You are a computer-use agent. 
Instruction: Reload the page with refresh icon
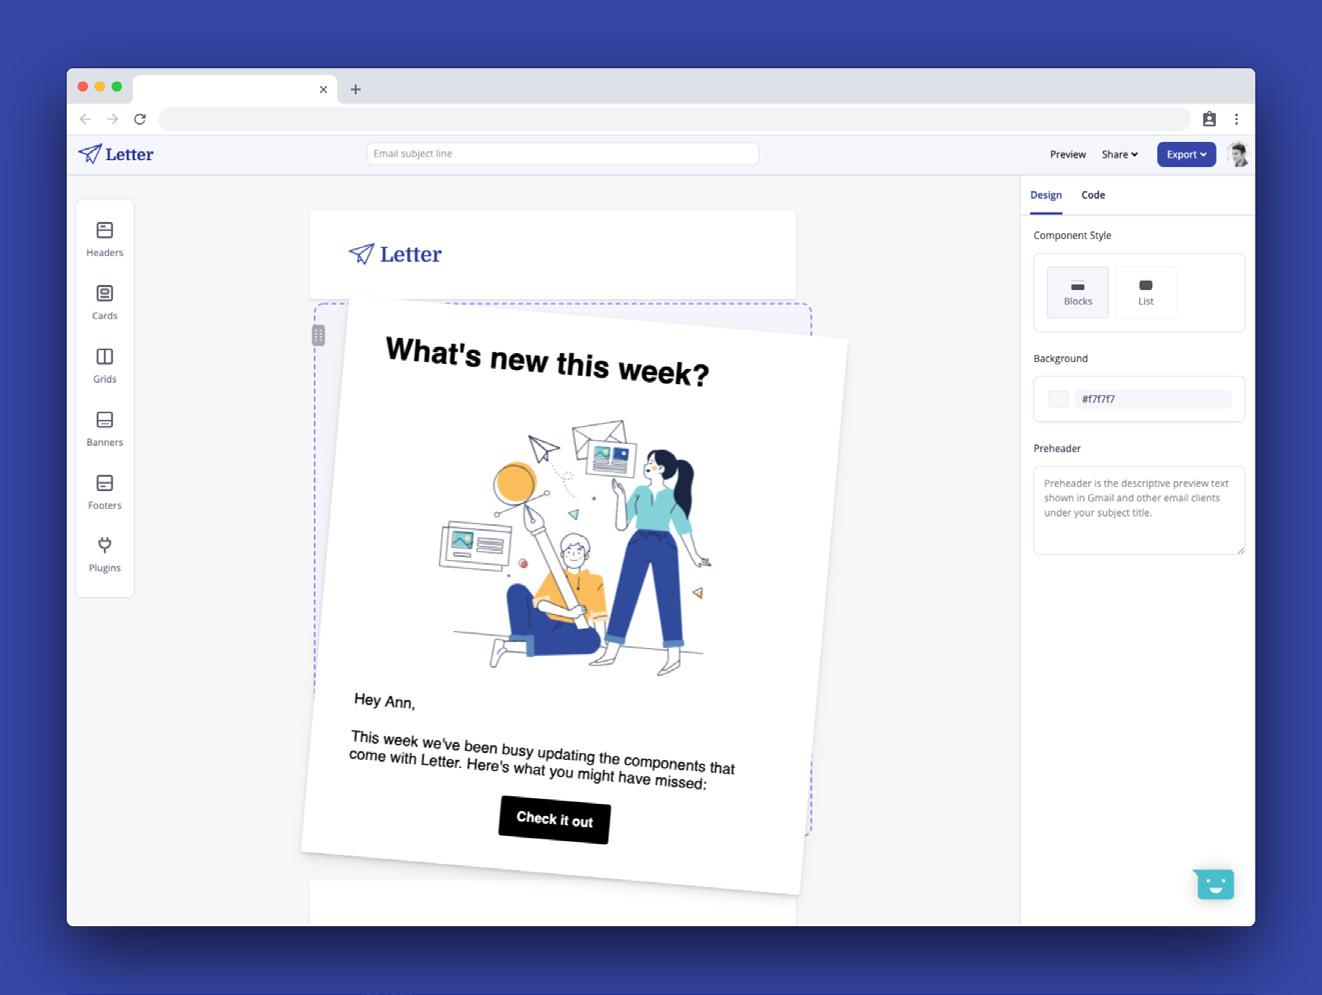coord(140,119)
